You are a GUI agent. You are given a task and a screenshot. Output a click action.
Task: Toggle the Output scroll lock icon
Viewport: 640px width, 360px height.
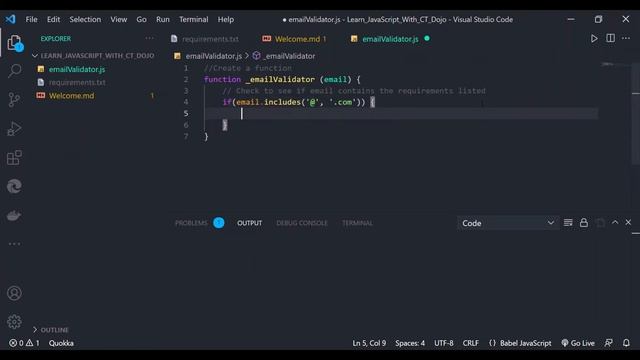[x=584, y=223]
